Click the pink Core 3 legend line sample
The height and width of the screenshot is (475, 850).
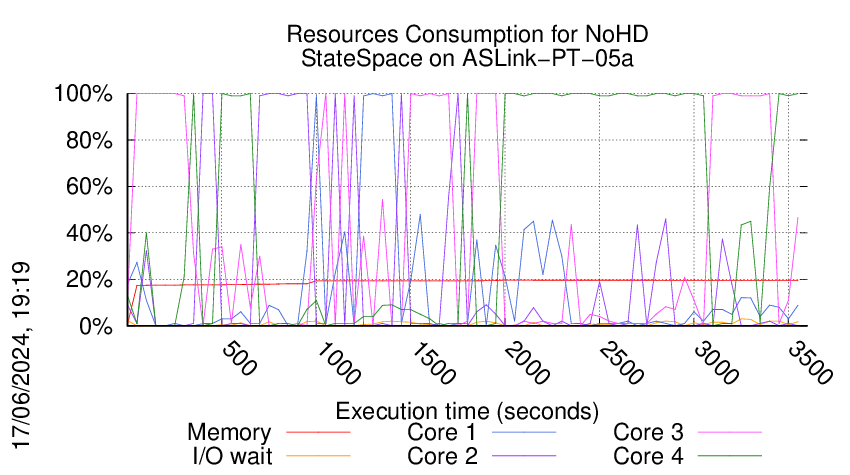[730, 432]
